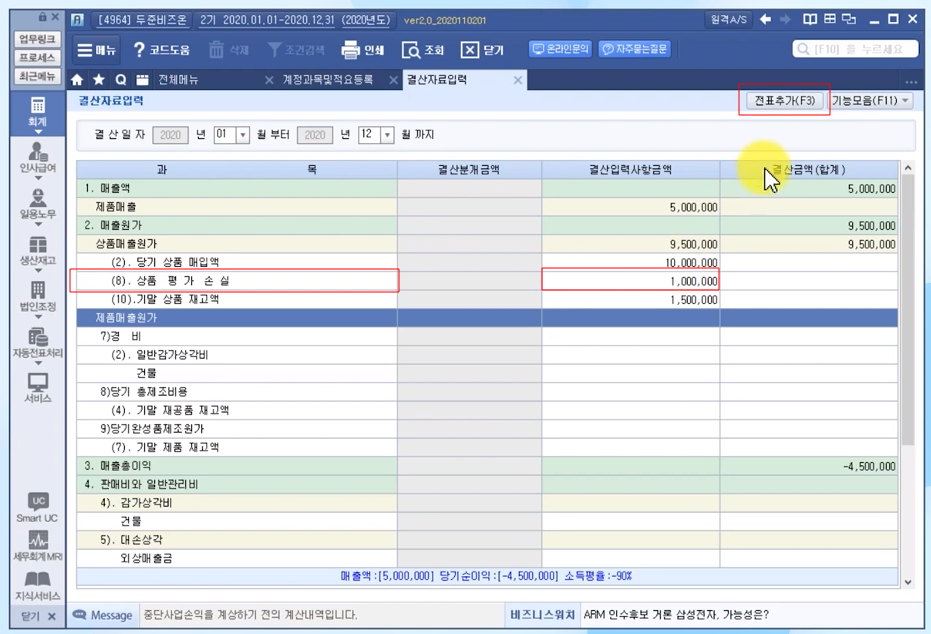Open the 회계 accounting module in the sidebar
Screen dimensions: 931x634
coord(37,111)
